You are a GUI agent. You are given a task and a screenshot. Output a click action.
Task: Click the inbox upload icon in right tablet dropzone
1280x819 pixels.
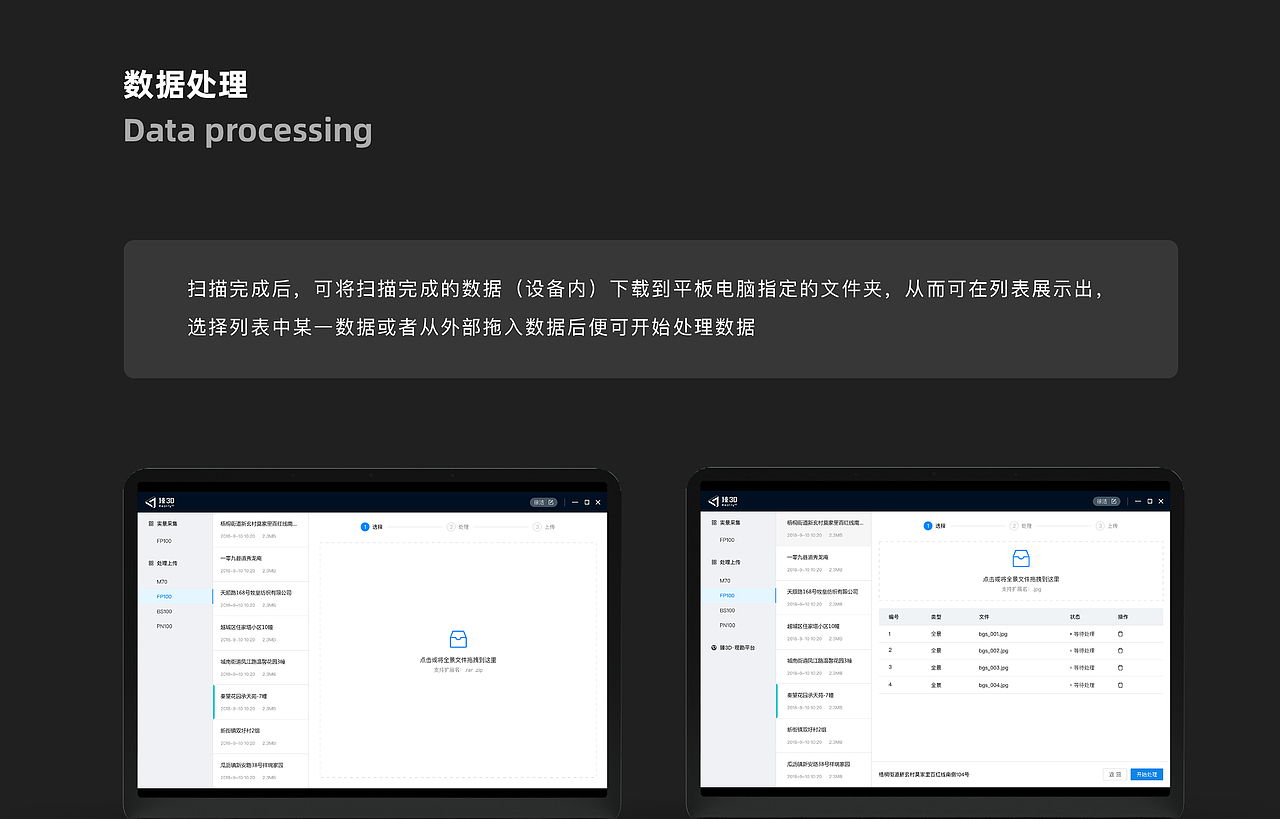coord(1021,558)
